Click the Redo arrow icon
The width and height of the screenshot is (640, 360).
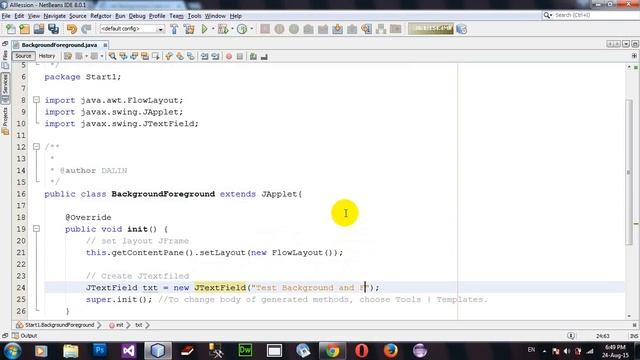[x=86, y=29]
